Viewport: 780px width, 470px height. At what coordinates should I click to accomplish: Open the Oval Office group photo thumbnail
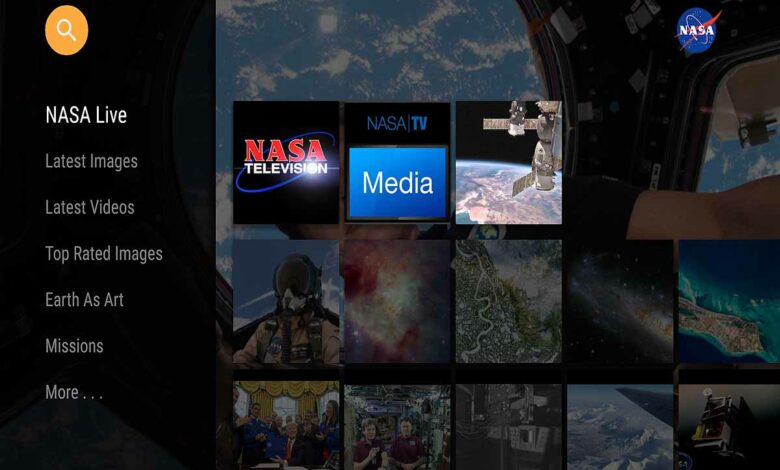tap(286, 426)
